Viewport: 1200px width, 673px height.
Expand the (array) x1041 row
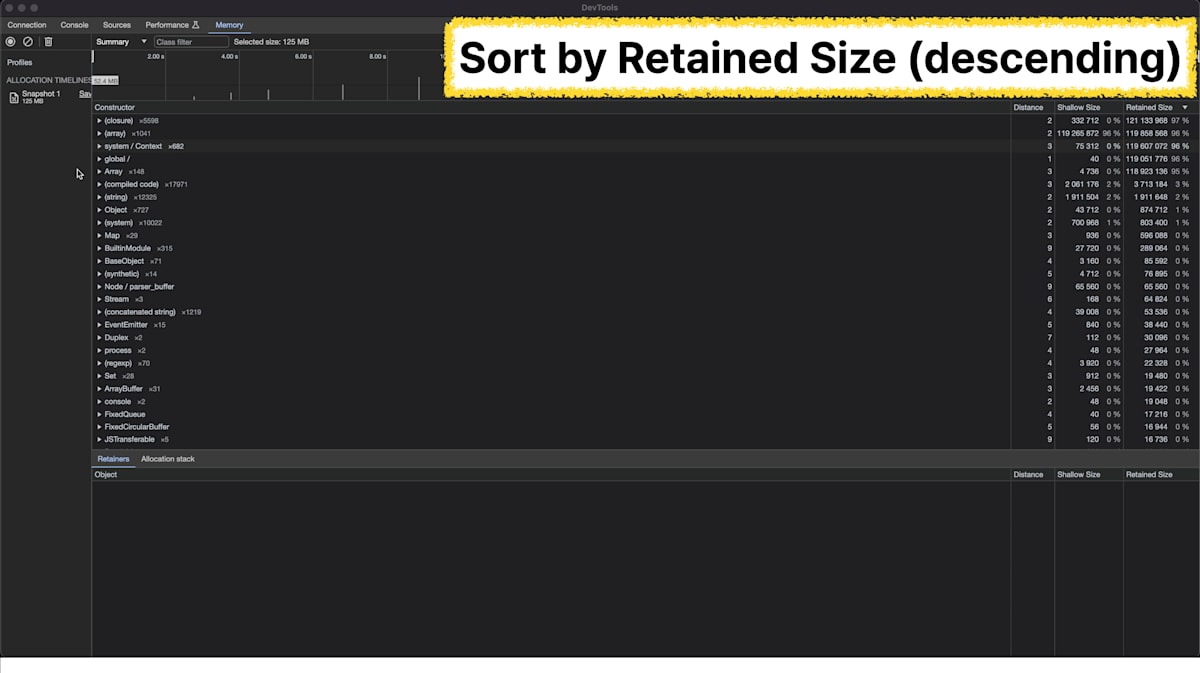point(99,133)
